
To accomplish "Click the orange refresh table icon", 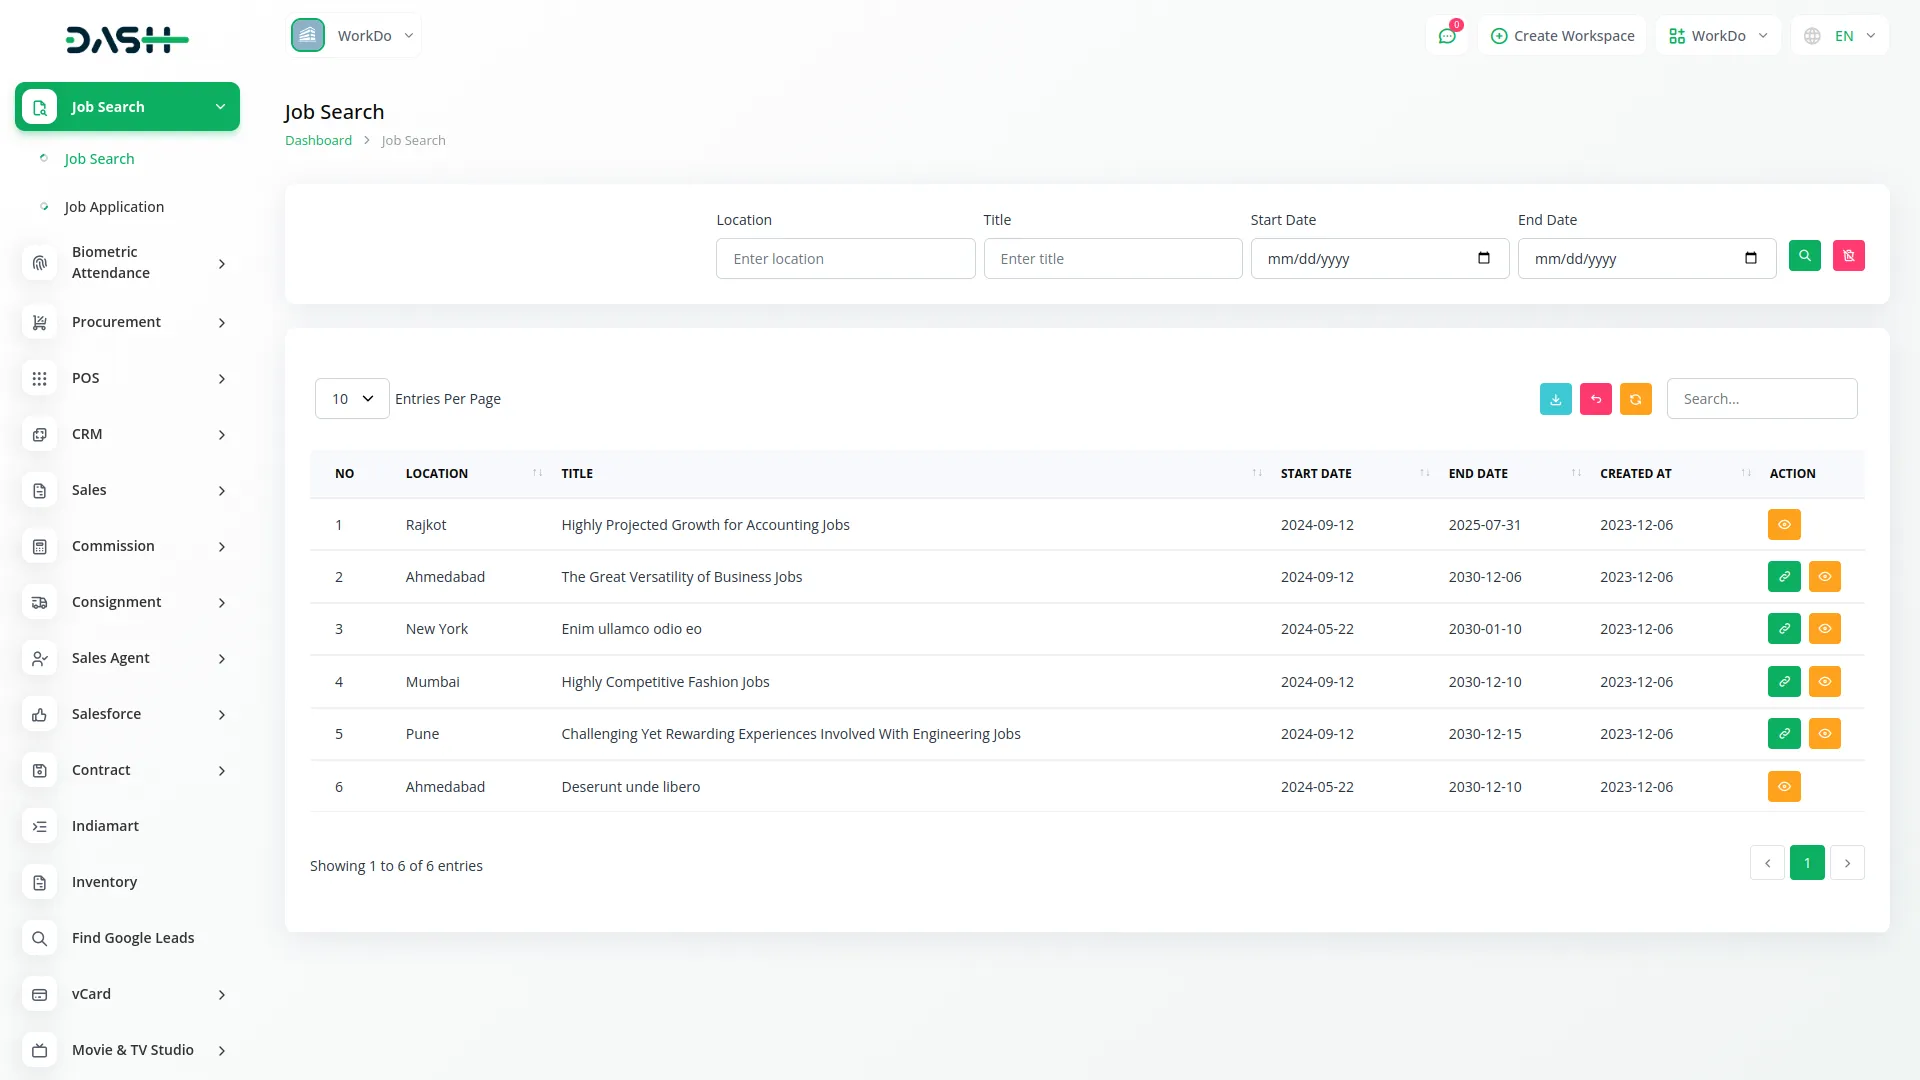I will tap(1635, 399).
